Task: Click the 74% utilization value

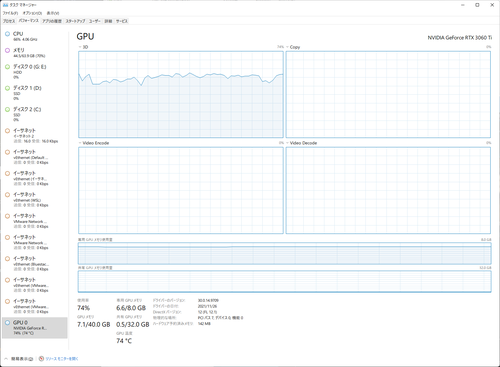Action: 83,308
